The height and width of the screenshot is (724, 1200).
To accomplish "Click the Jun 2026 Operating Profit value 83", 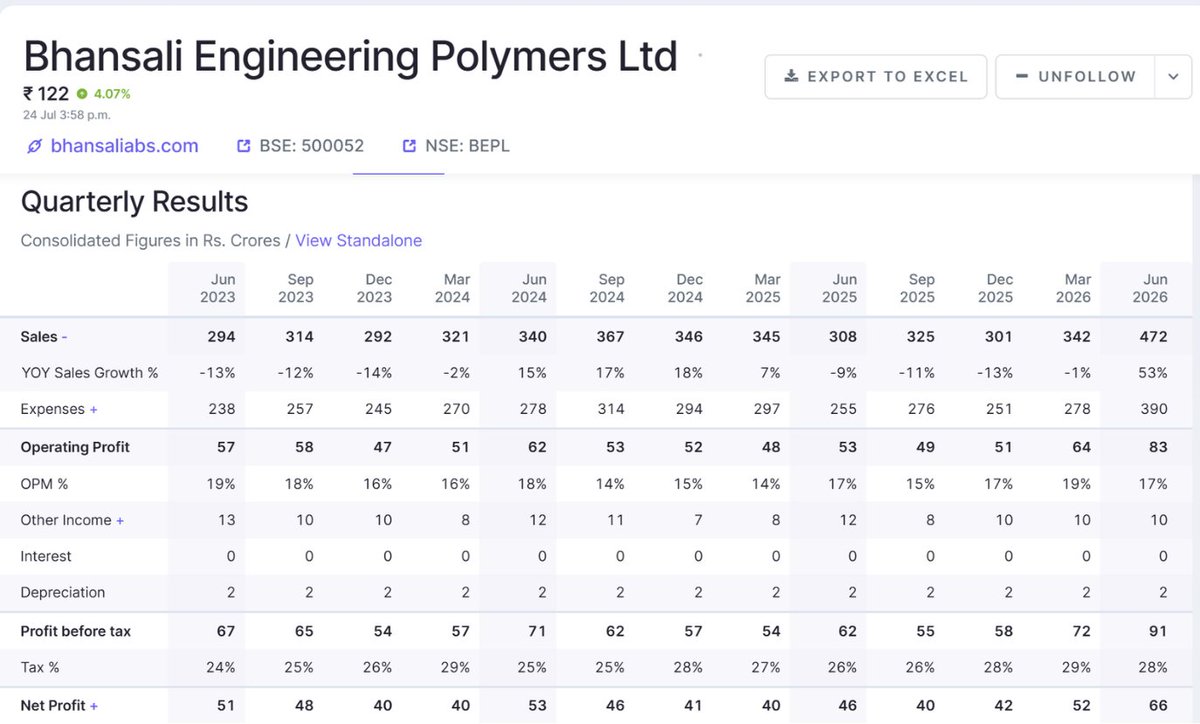I will pos(1158,447).
